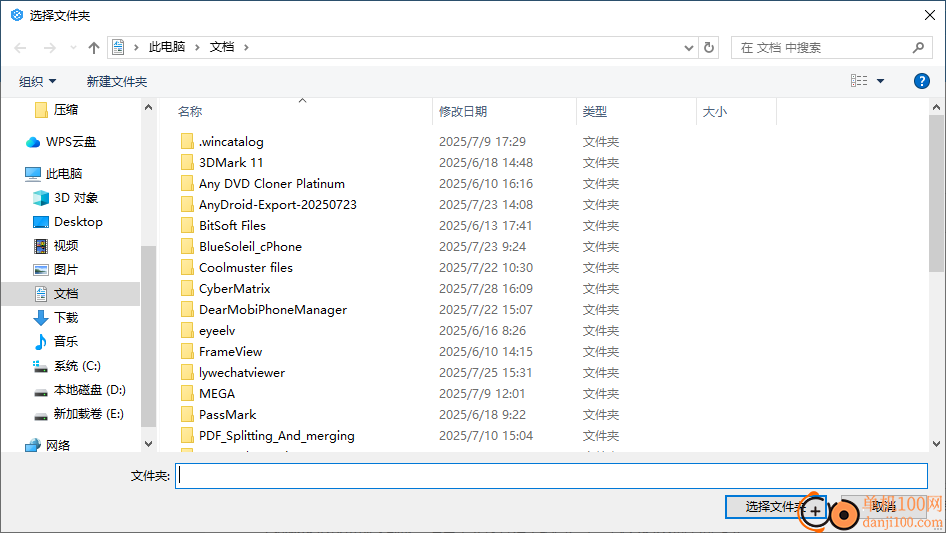The width and height of the screenshot is (946, 533).
Task: Open WPS云盘 in navigation pane
Action: coord(71,142)
